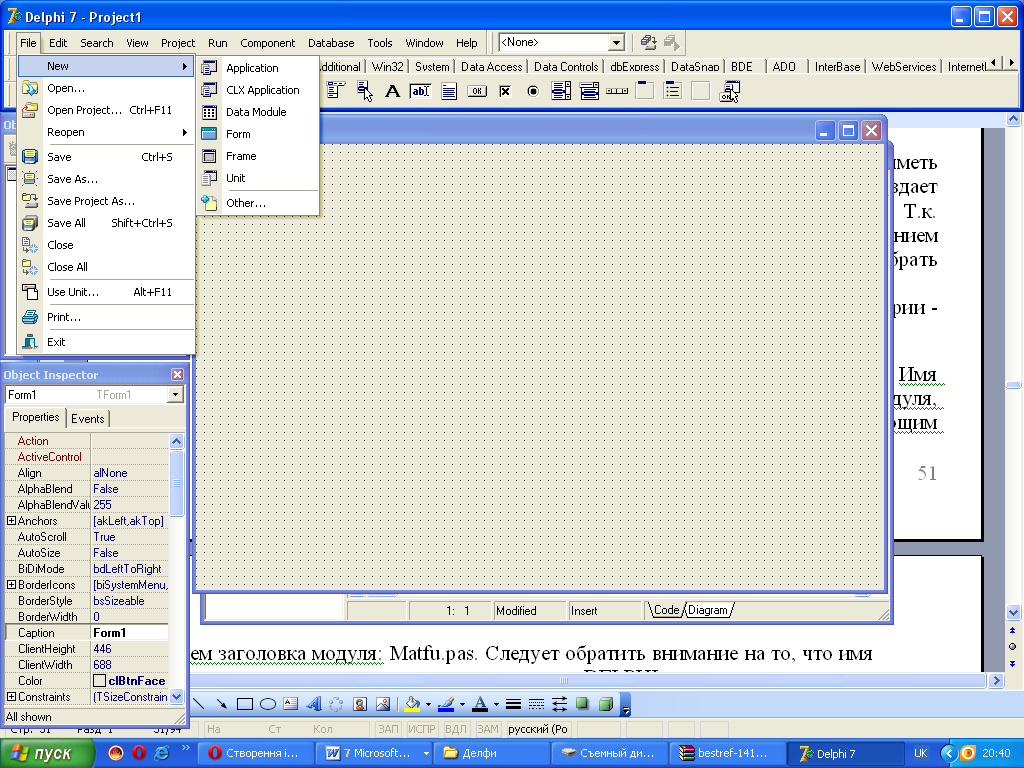Expand the Constraints property
The width and height of the screenshot is (1024, 768).
click(11, 697)
